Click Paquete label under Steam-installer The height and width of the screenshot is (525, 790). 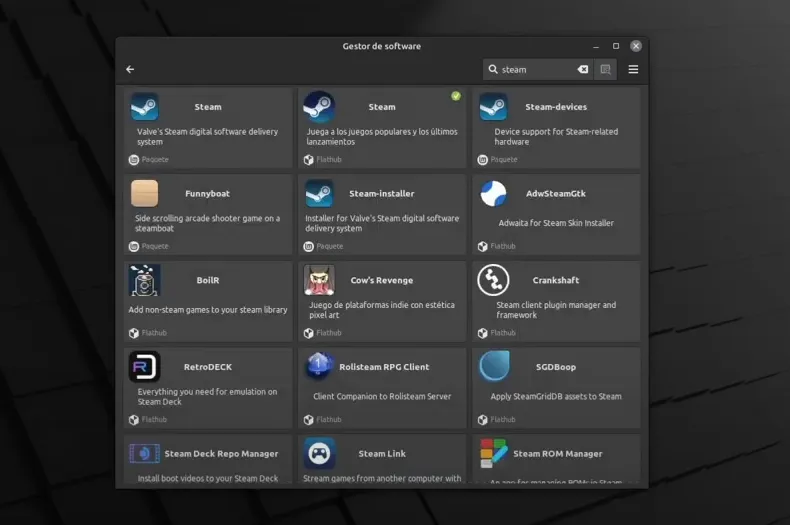(330, 246)
